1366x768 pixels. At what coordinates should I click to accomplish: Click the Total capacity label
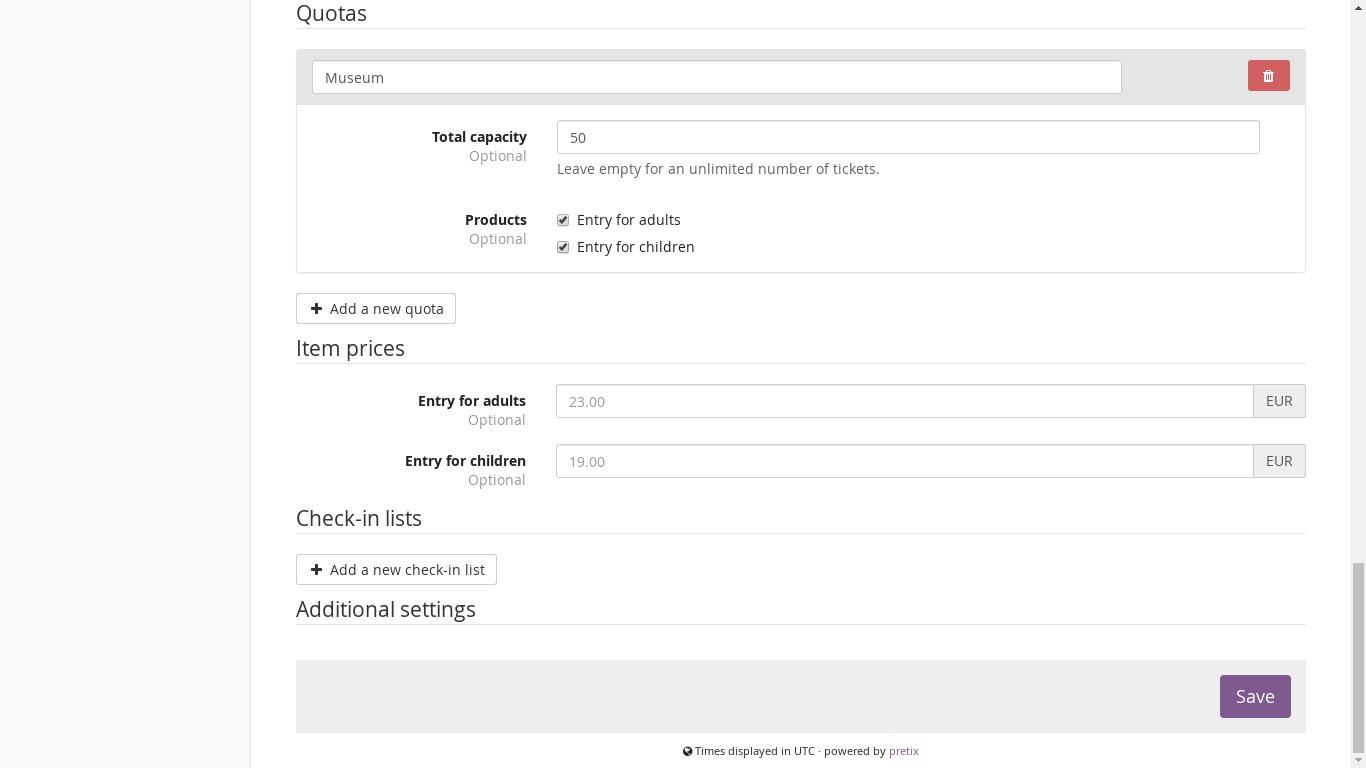point(479,137)
